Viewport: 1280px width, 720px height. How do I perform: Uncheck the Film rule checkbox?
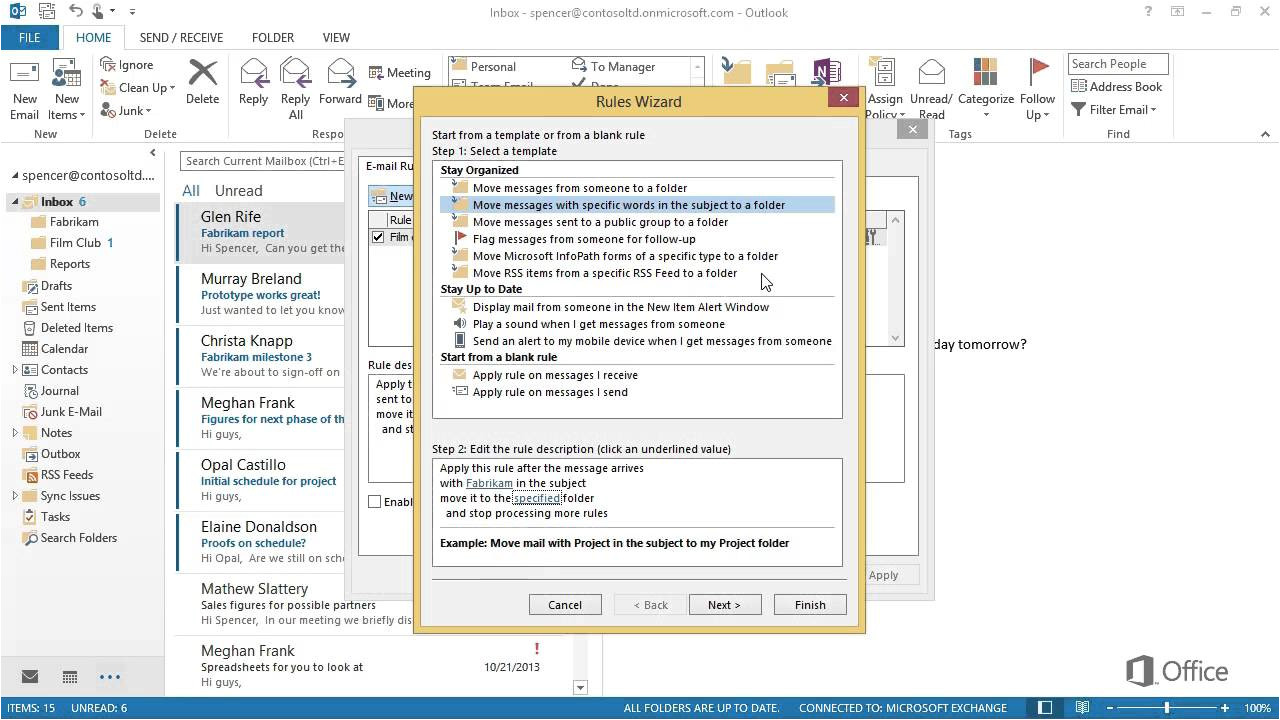[x=377, y=237]
